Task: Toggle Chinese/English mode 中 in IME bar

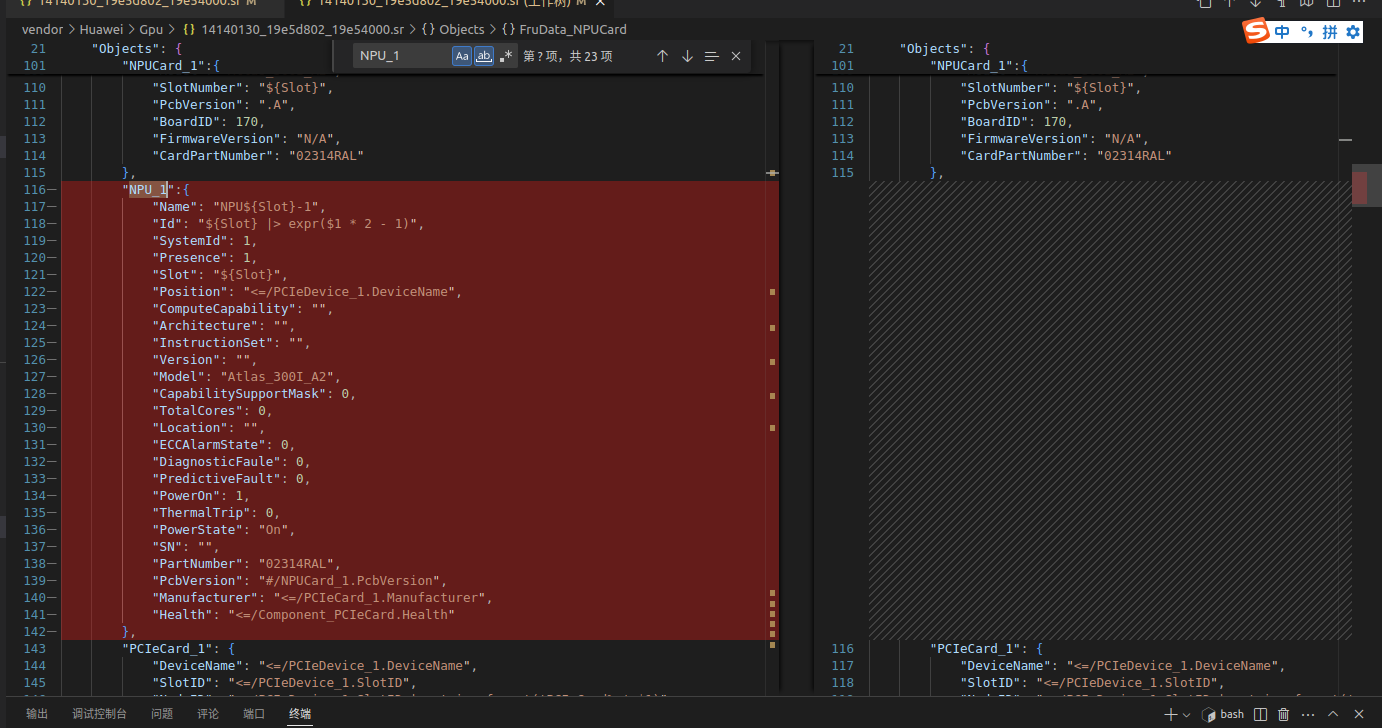Action: (x=1283, y=32)
